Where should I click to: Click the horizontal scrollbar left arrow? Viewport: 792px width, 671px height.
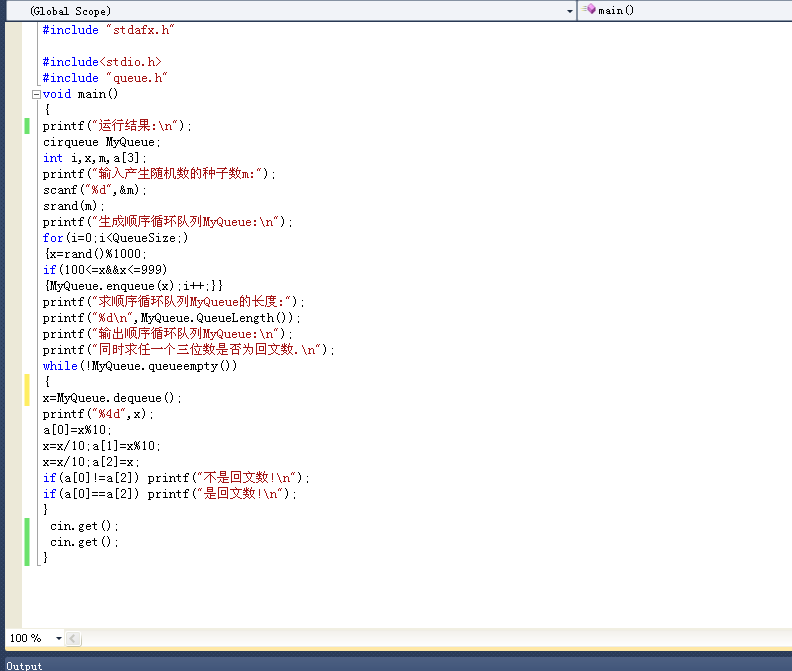74,638
